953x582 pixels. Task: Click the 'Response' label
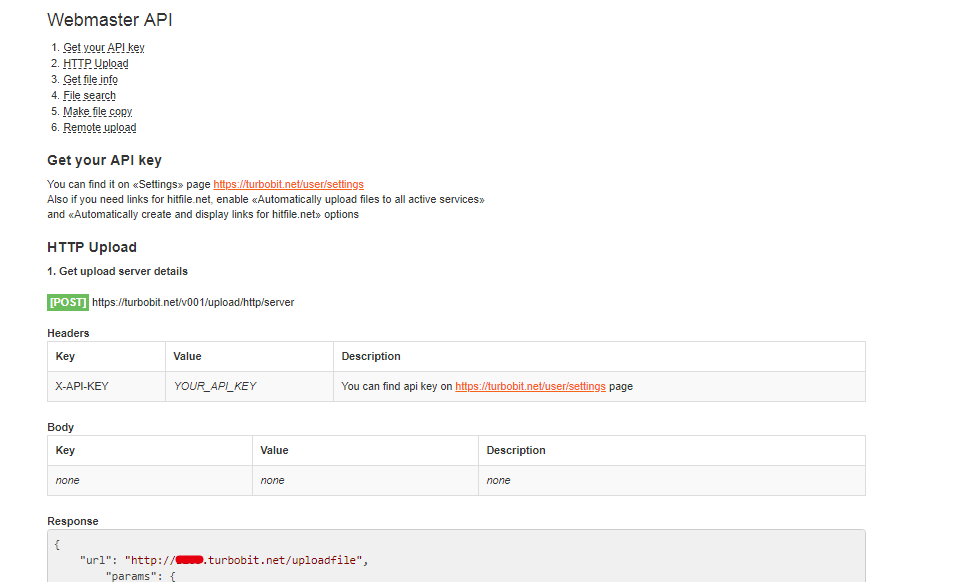click(72, 521)
